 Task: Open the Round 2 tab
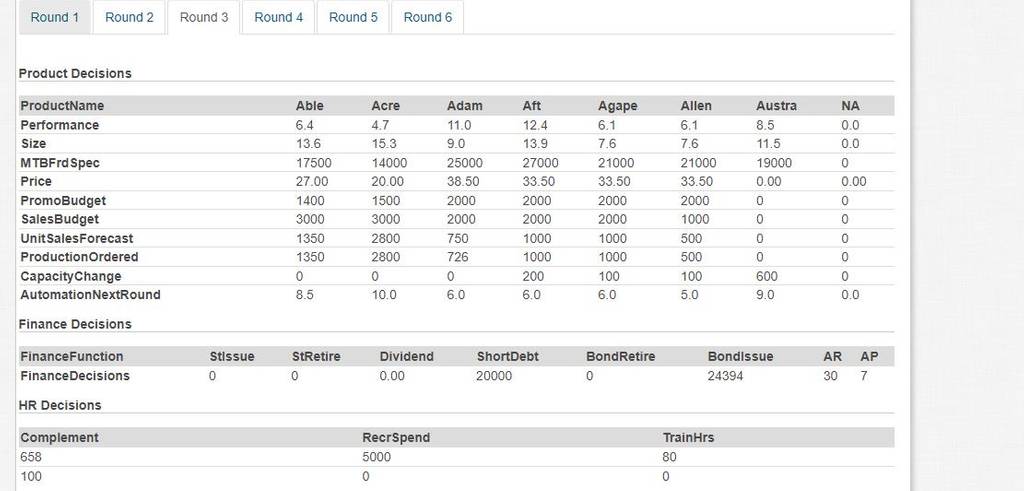129,17
